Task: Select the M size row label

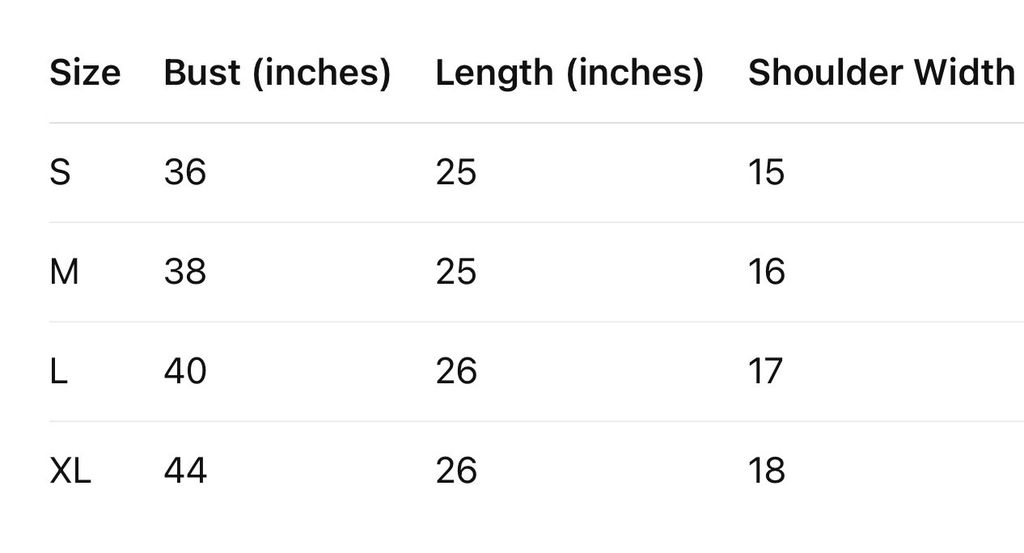Action: click(64, 272)
